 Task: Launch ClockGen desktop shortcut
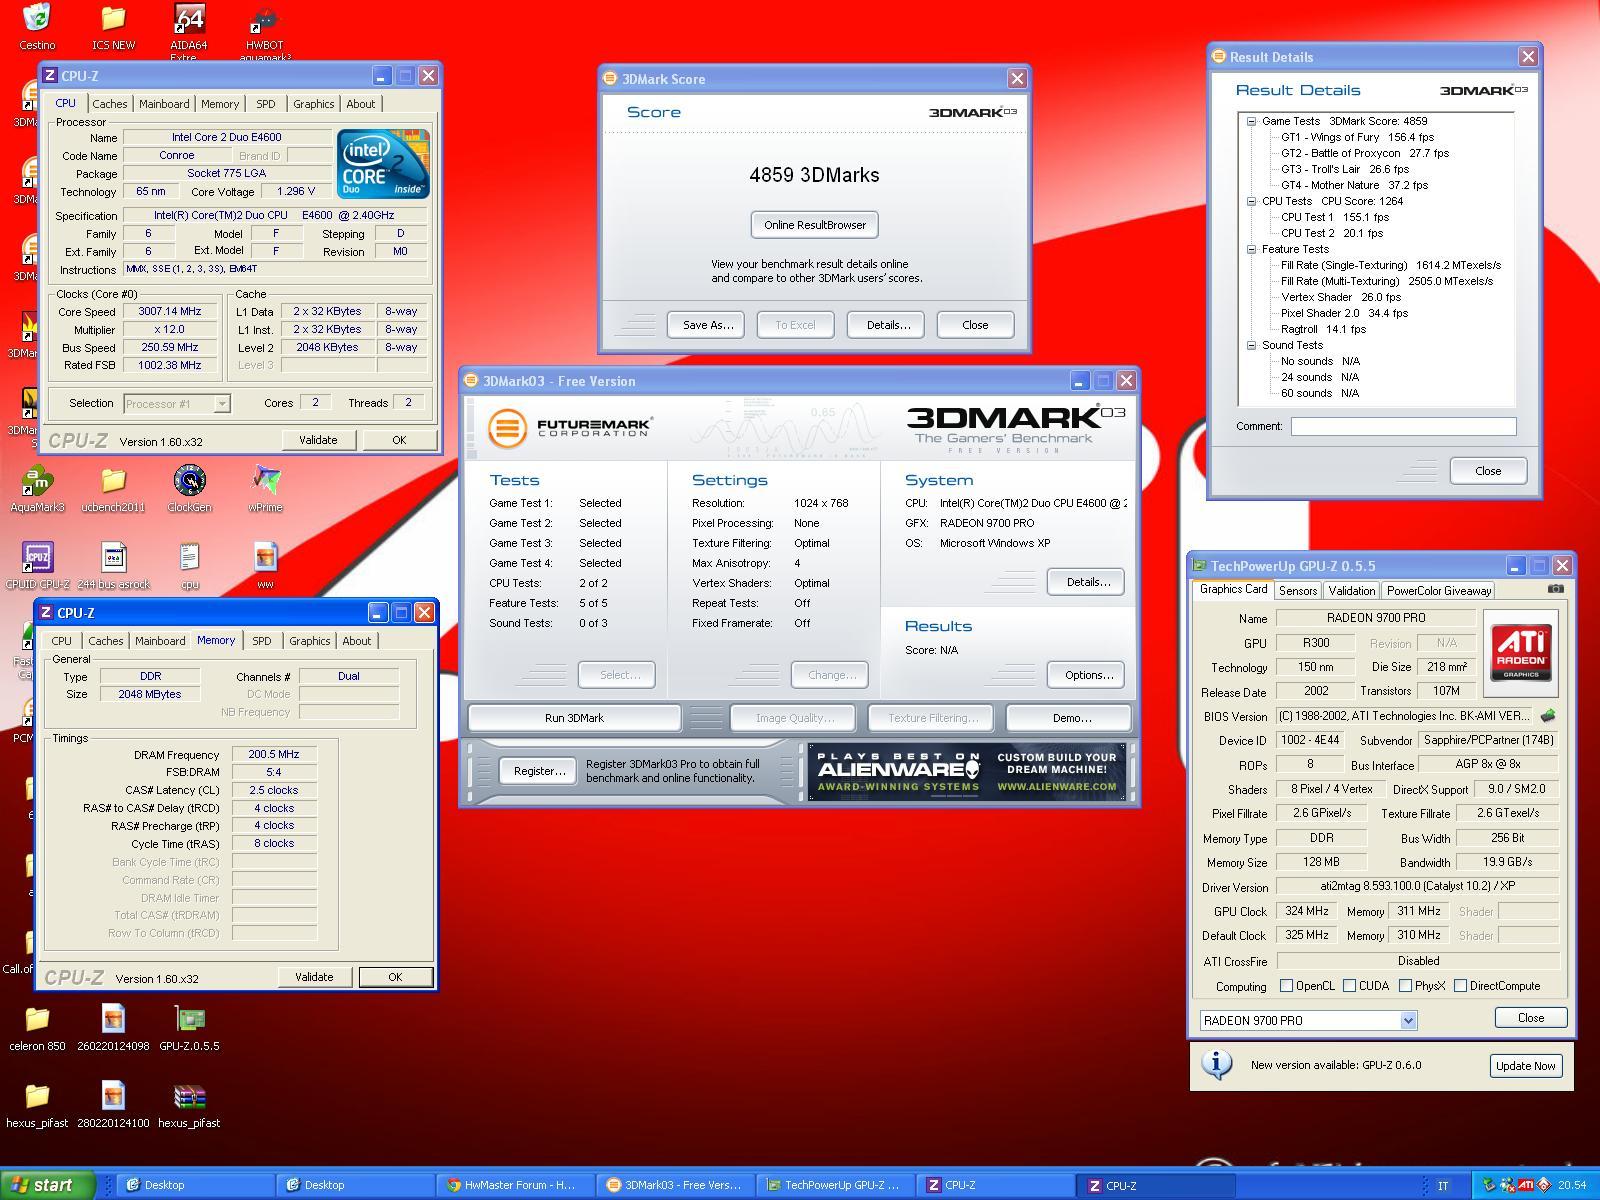[189, 488]
